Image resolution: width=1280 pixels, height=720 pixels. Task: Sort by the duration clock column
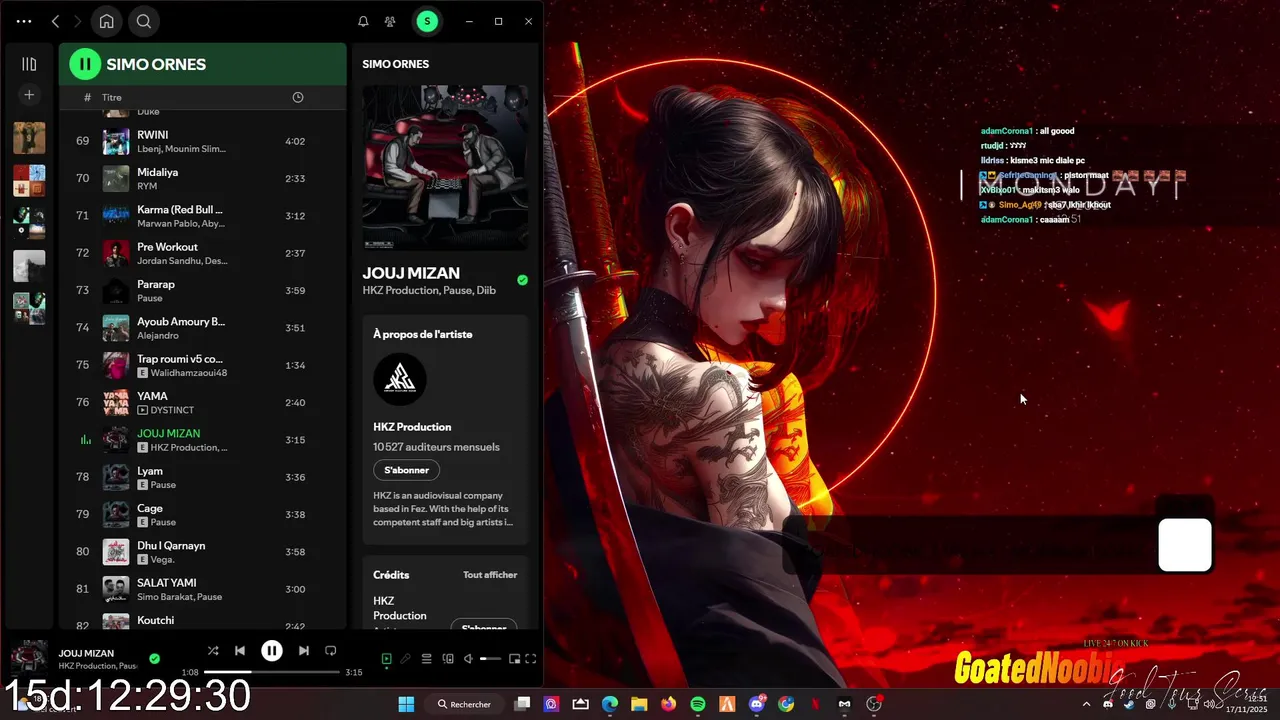point(297,97)
